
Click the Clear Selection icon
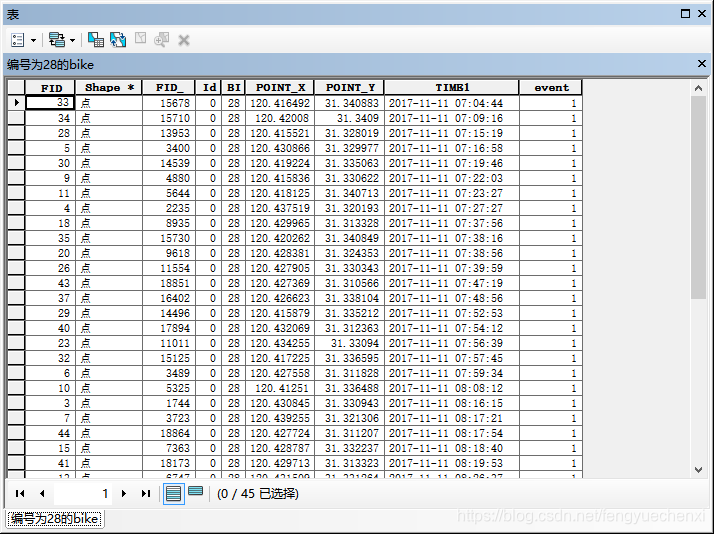[140, 38]
